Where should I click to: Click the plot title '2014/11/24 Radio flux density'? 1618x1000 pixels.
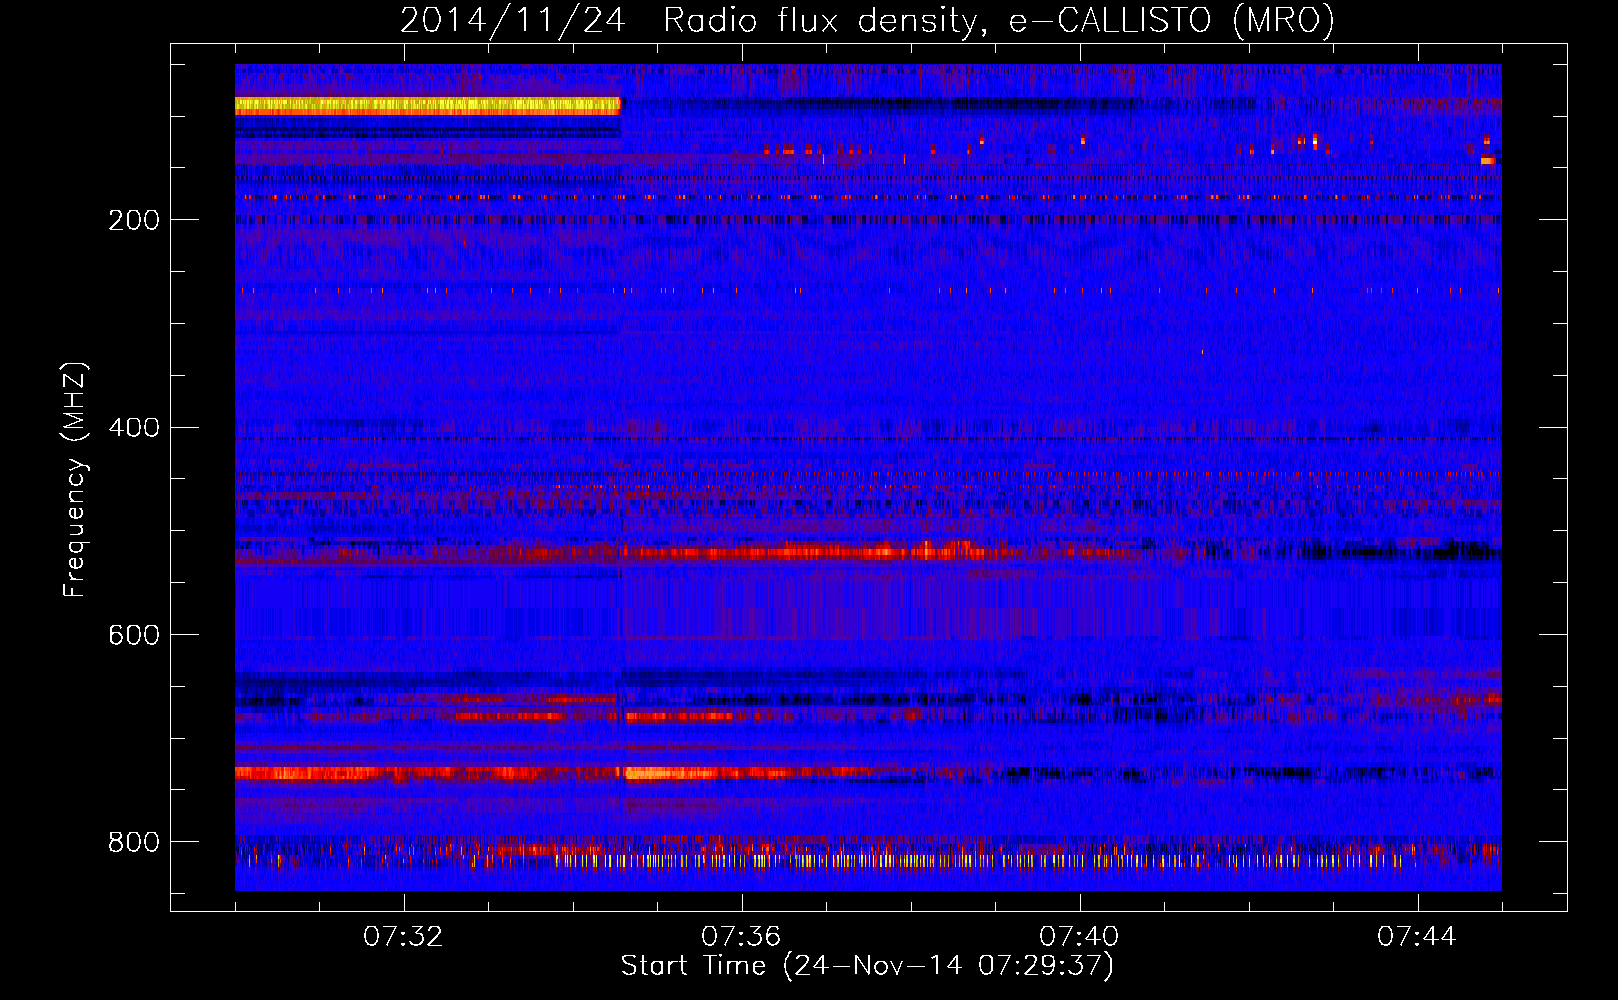point(867,20)
